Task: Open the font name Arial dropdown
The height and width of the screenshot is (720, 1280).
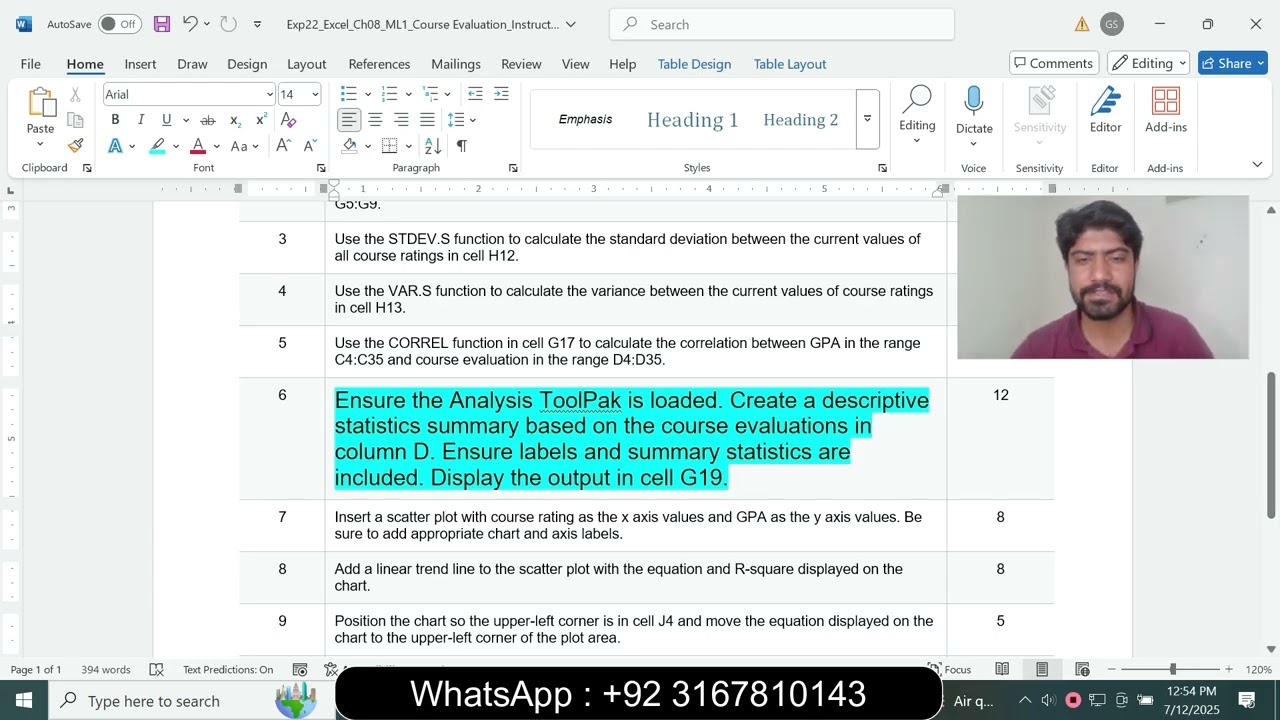Action: point(269,94)
